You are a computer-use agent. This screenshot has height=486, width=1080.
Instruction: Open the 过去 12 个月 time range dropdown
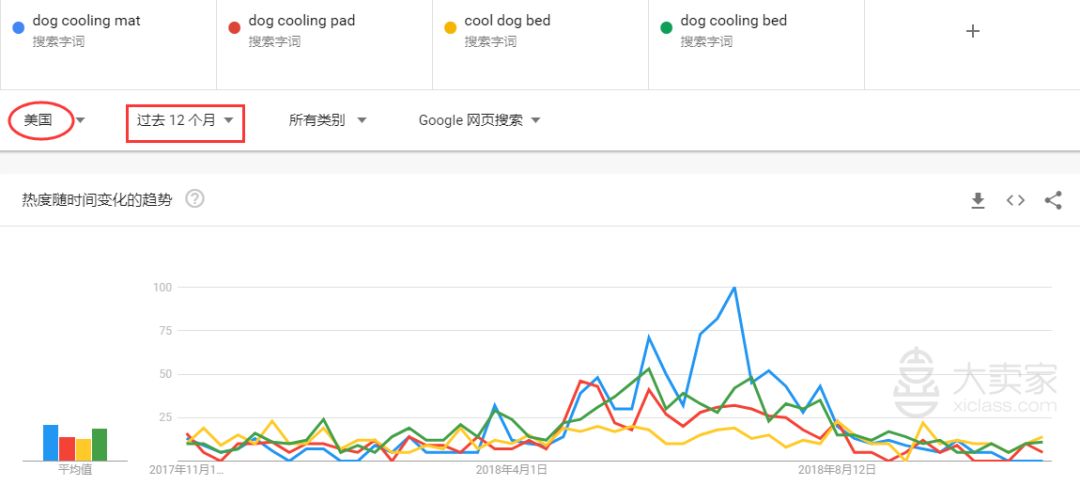[x=185, y=120]
